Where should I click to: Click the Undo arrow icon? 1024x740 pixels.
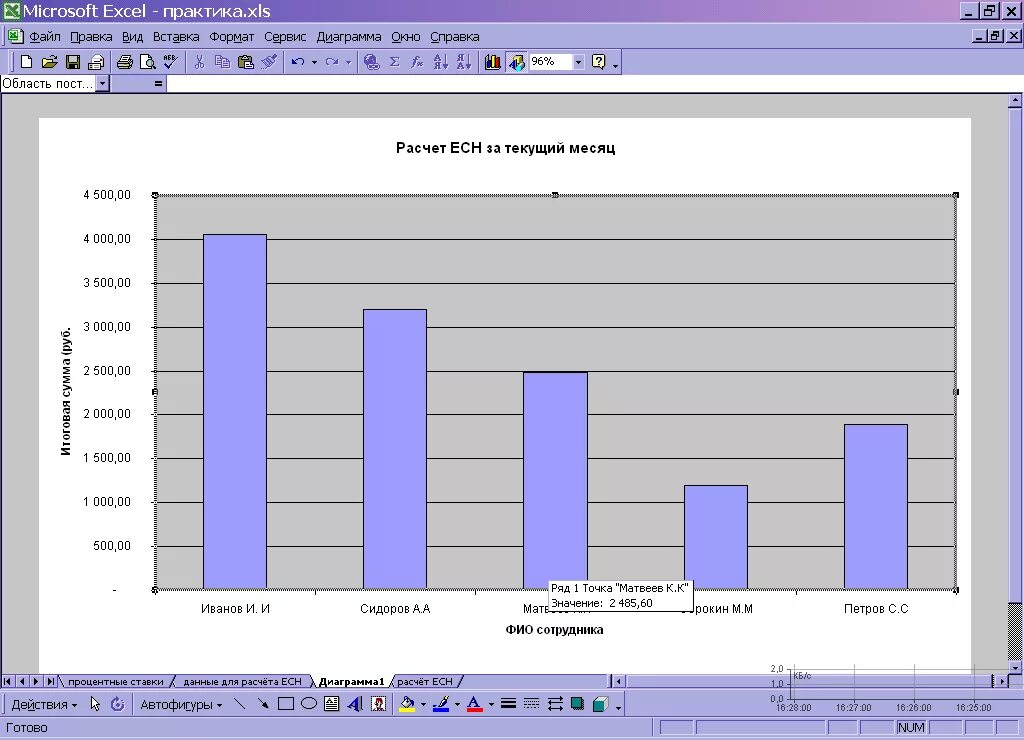coord(298,62)
